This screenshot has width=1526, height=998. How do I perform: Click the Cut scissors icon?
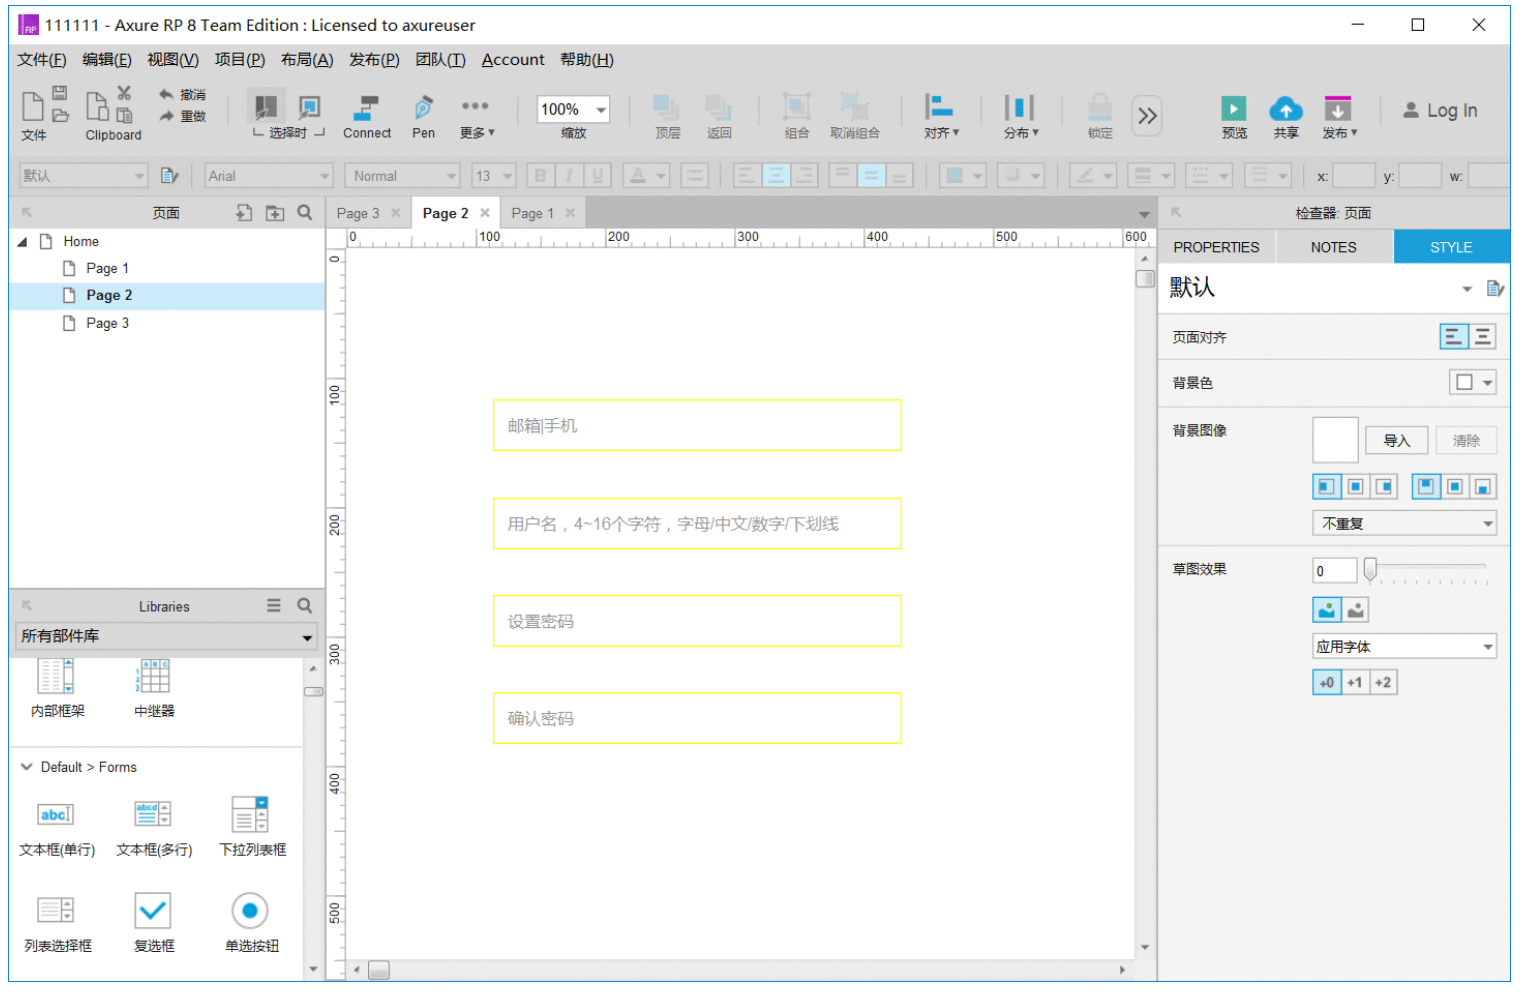tap(124, 93)
